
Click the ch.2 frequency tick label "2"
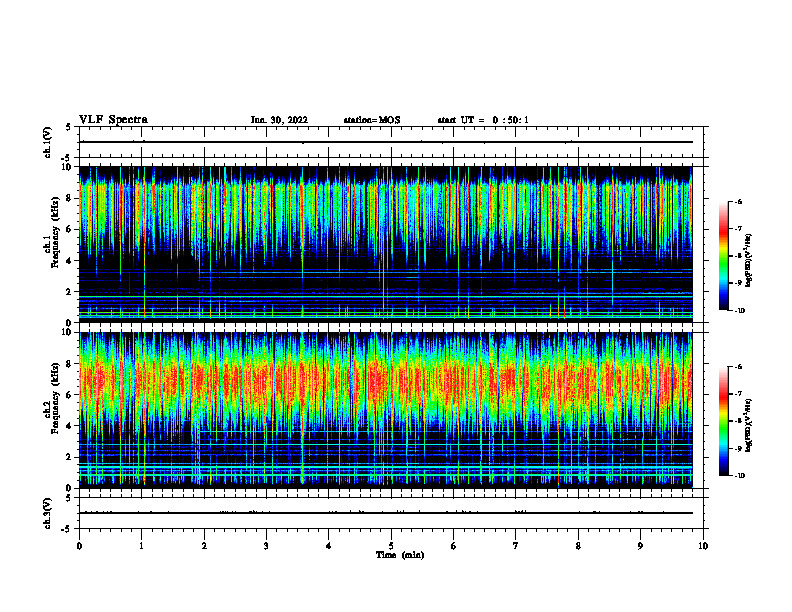pos(70,457)
